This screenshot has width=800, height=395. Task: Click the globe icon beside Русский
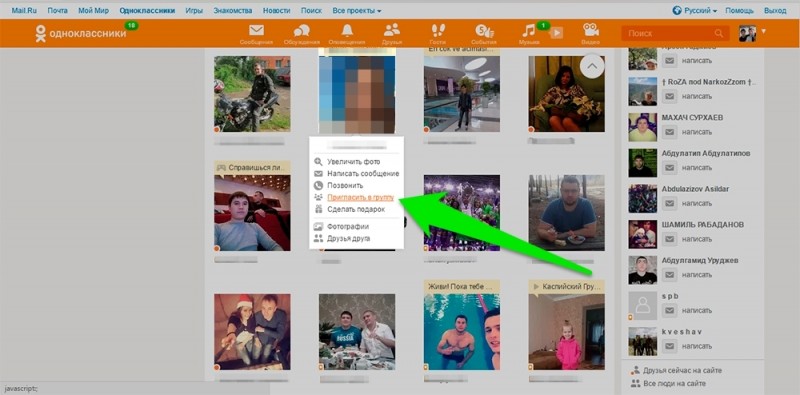(677, 10)
